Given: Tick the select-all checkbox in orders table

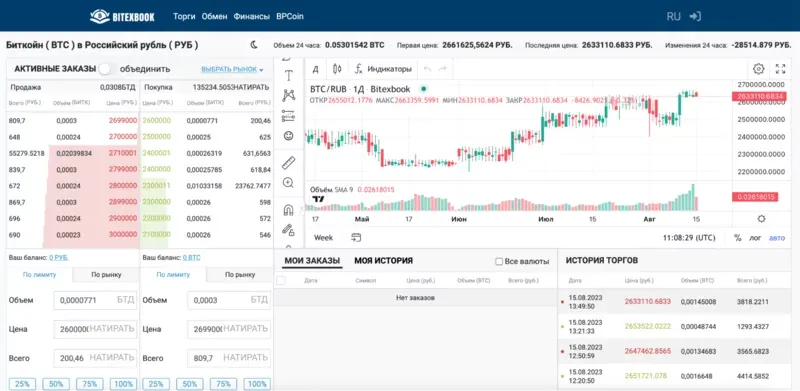Looking at the screenshot, I should pyautogui.click(x=281, y=280).
